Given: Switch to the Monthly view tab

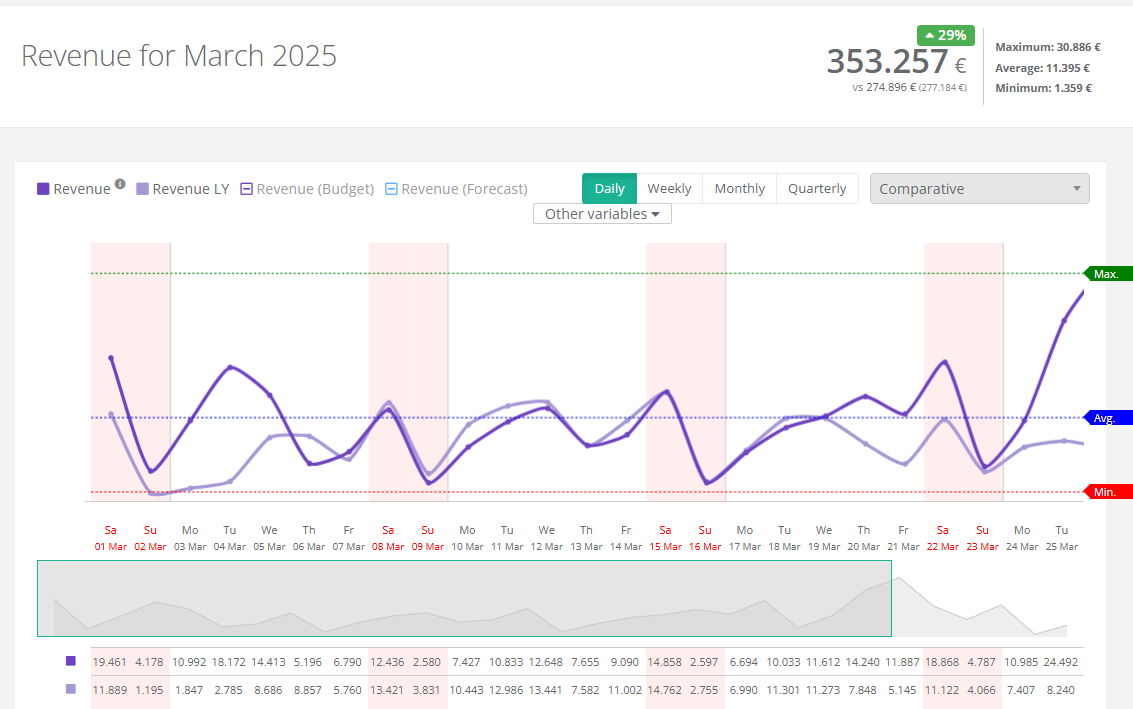Looking at the screenshot, I should pyautogui.click(x=739, y=189).
